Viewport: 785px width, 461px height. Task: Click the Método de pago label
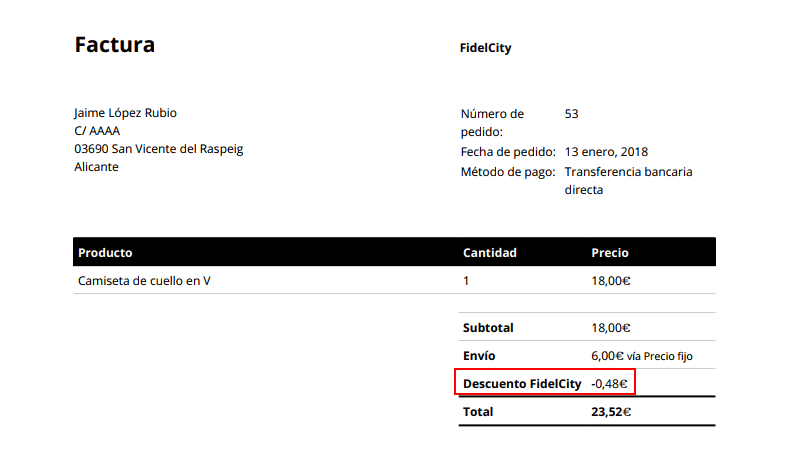point(508,171)
